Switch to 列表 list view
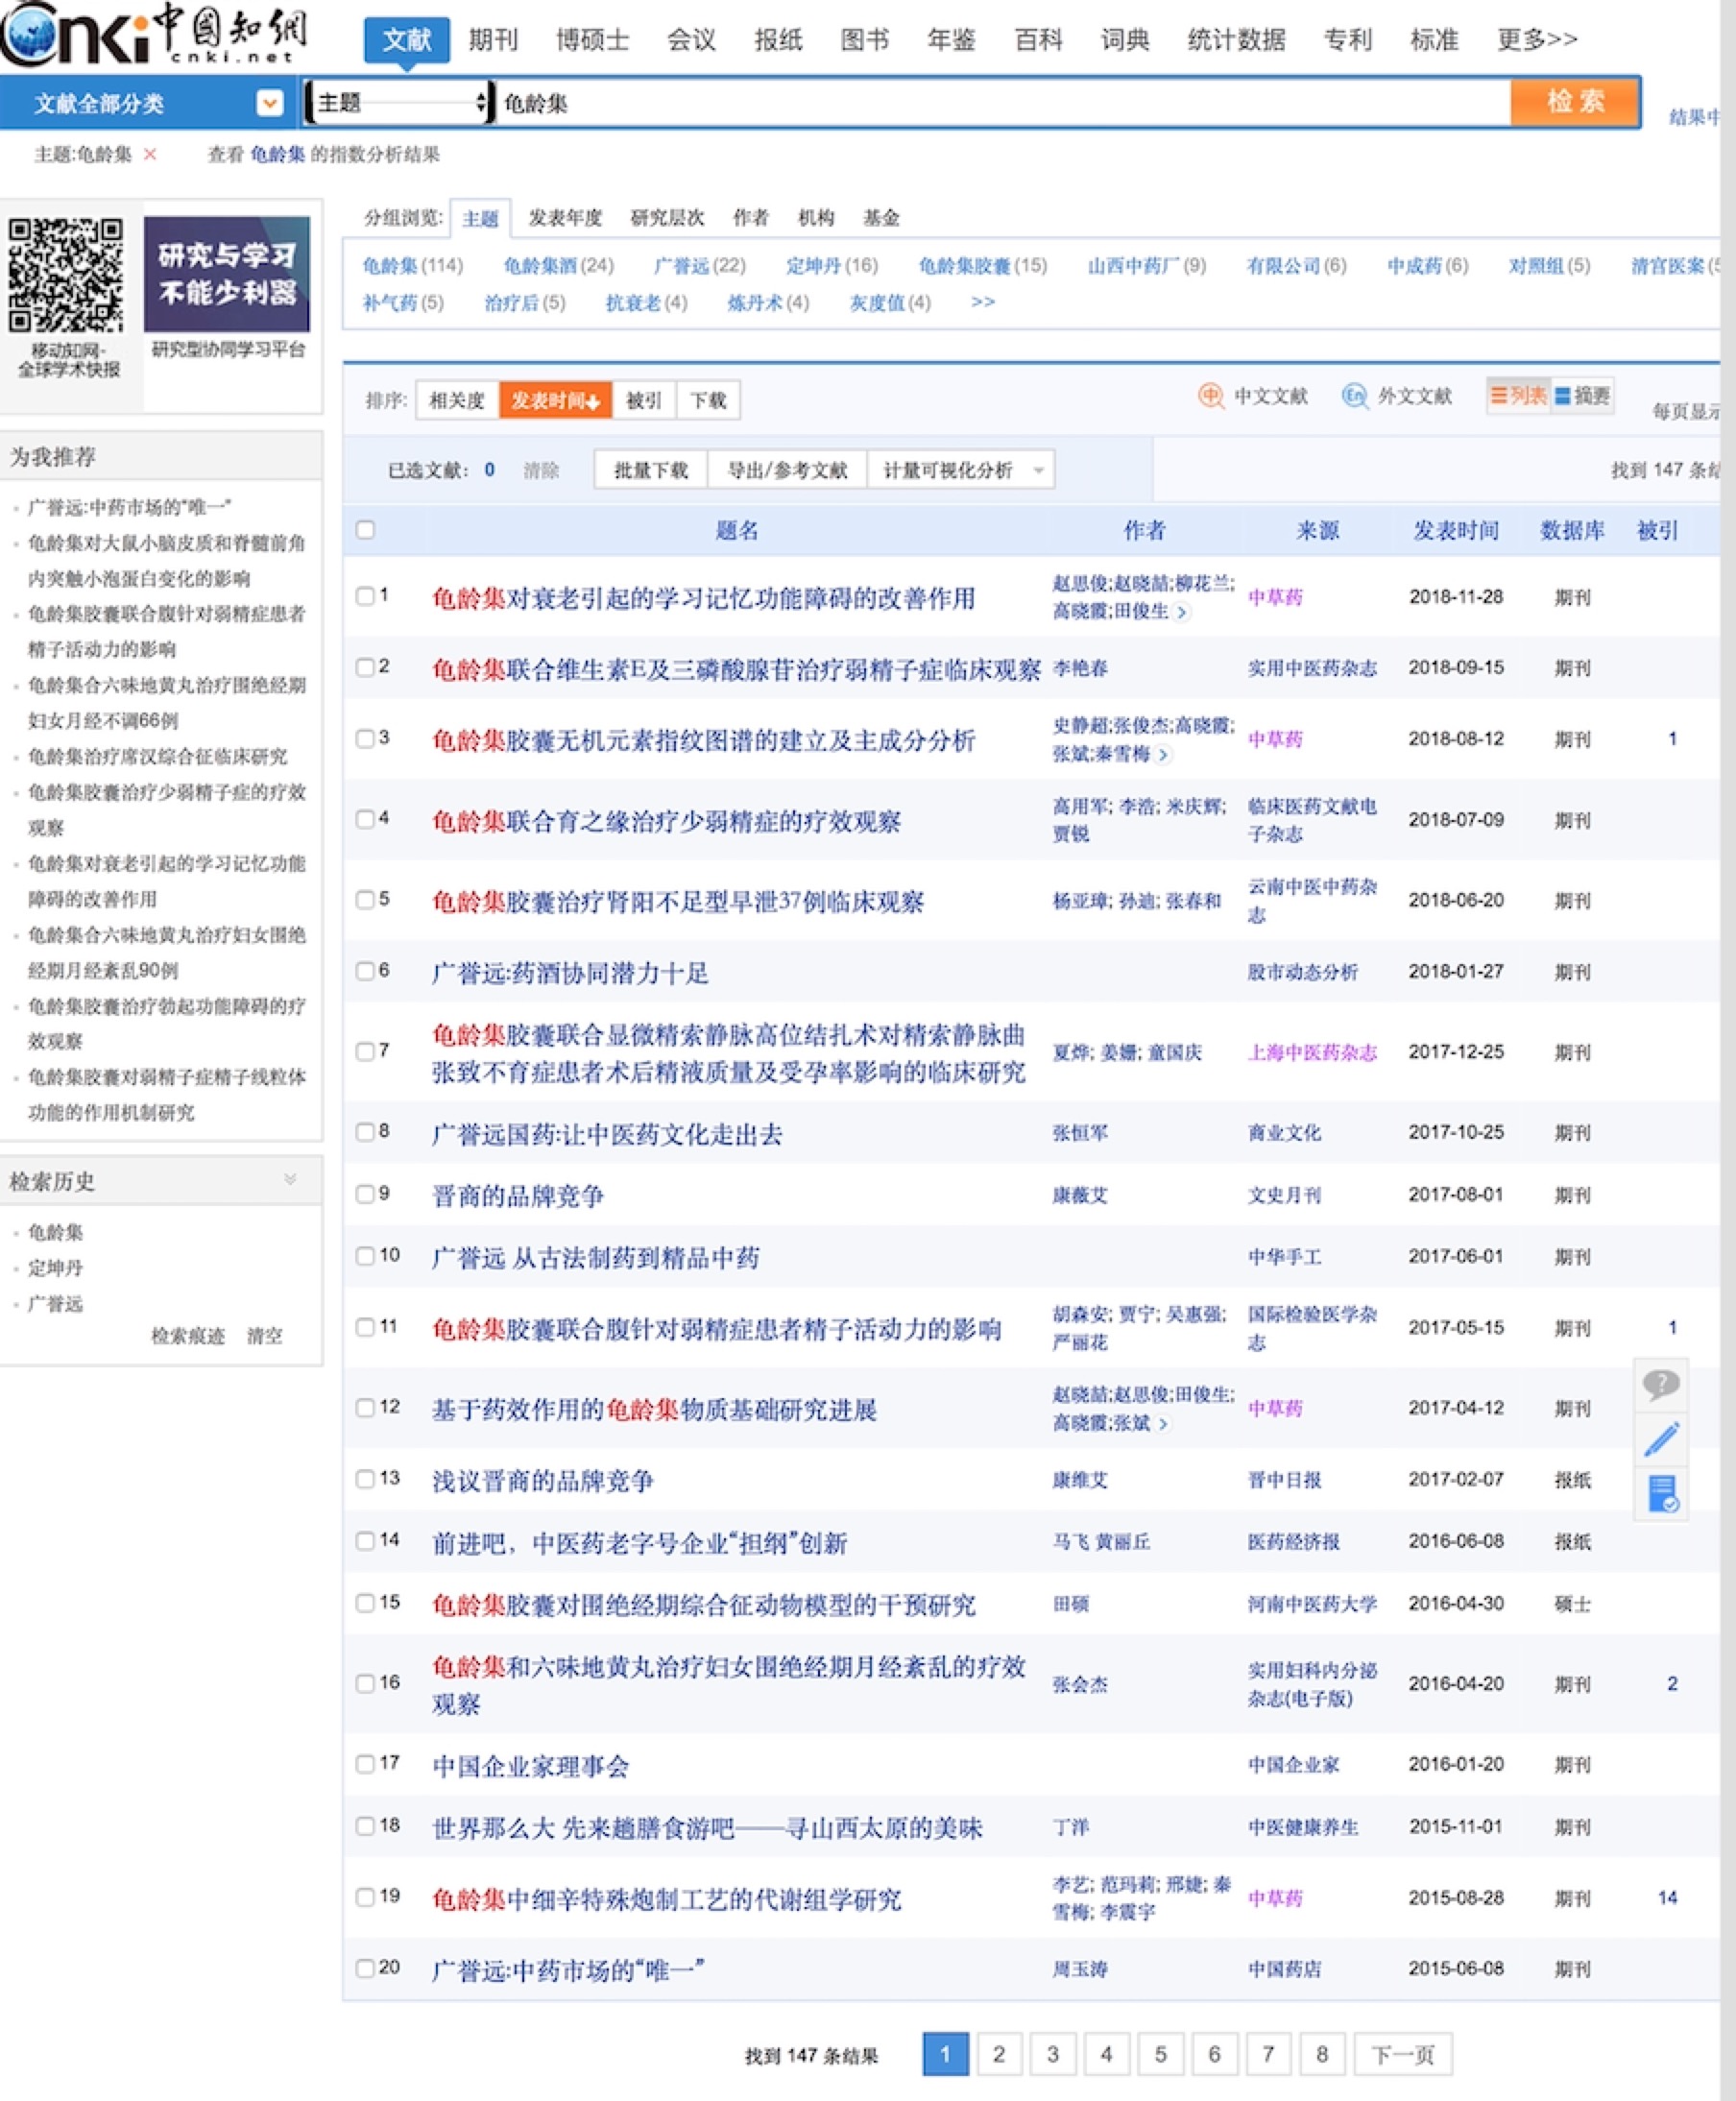 (1517, 396)
